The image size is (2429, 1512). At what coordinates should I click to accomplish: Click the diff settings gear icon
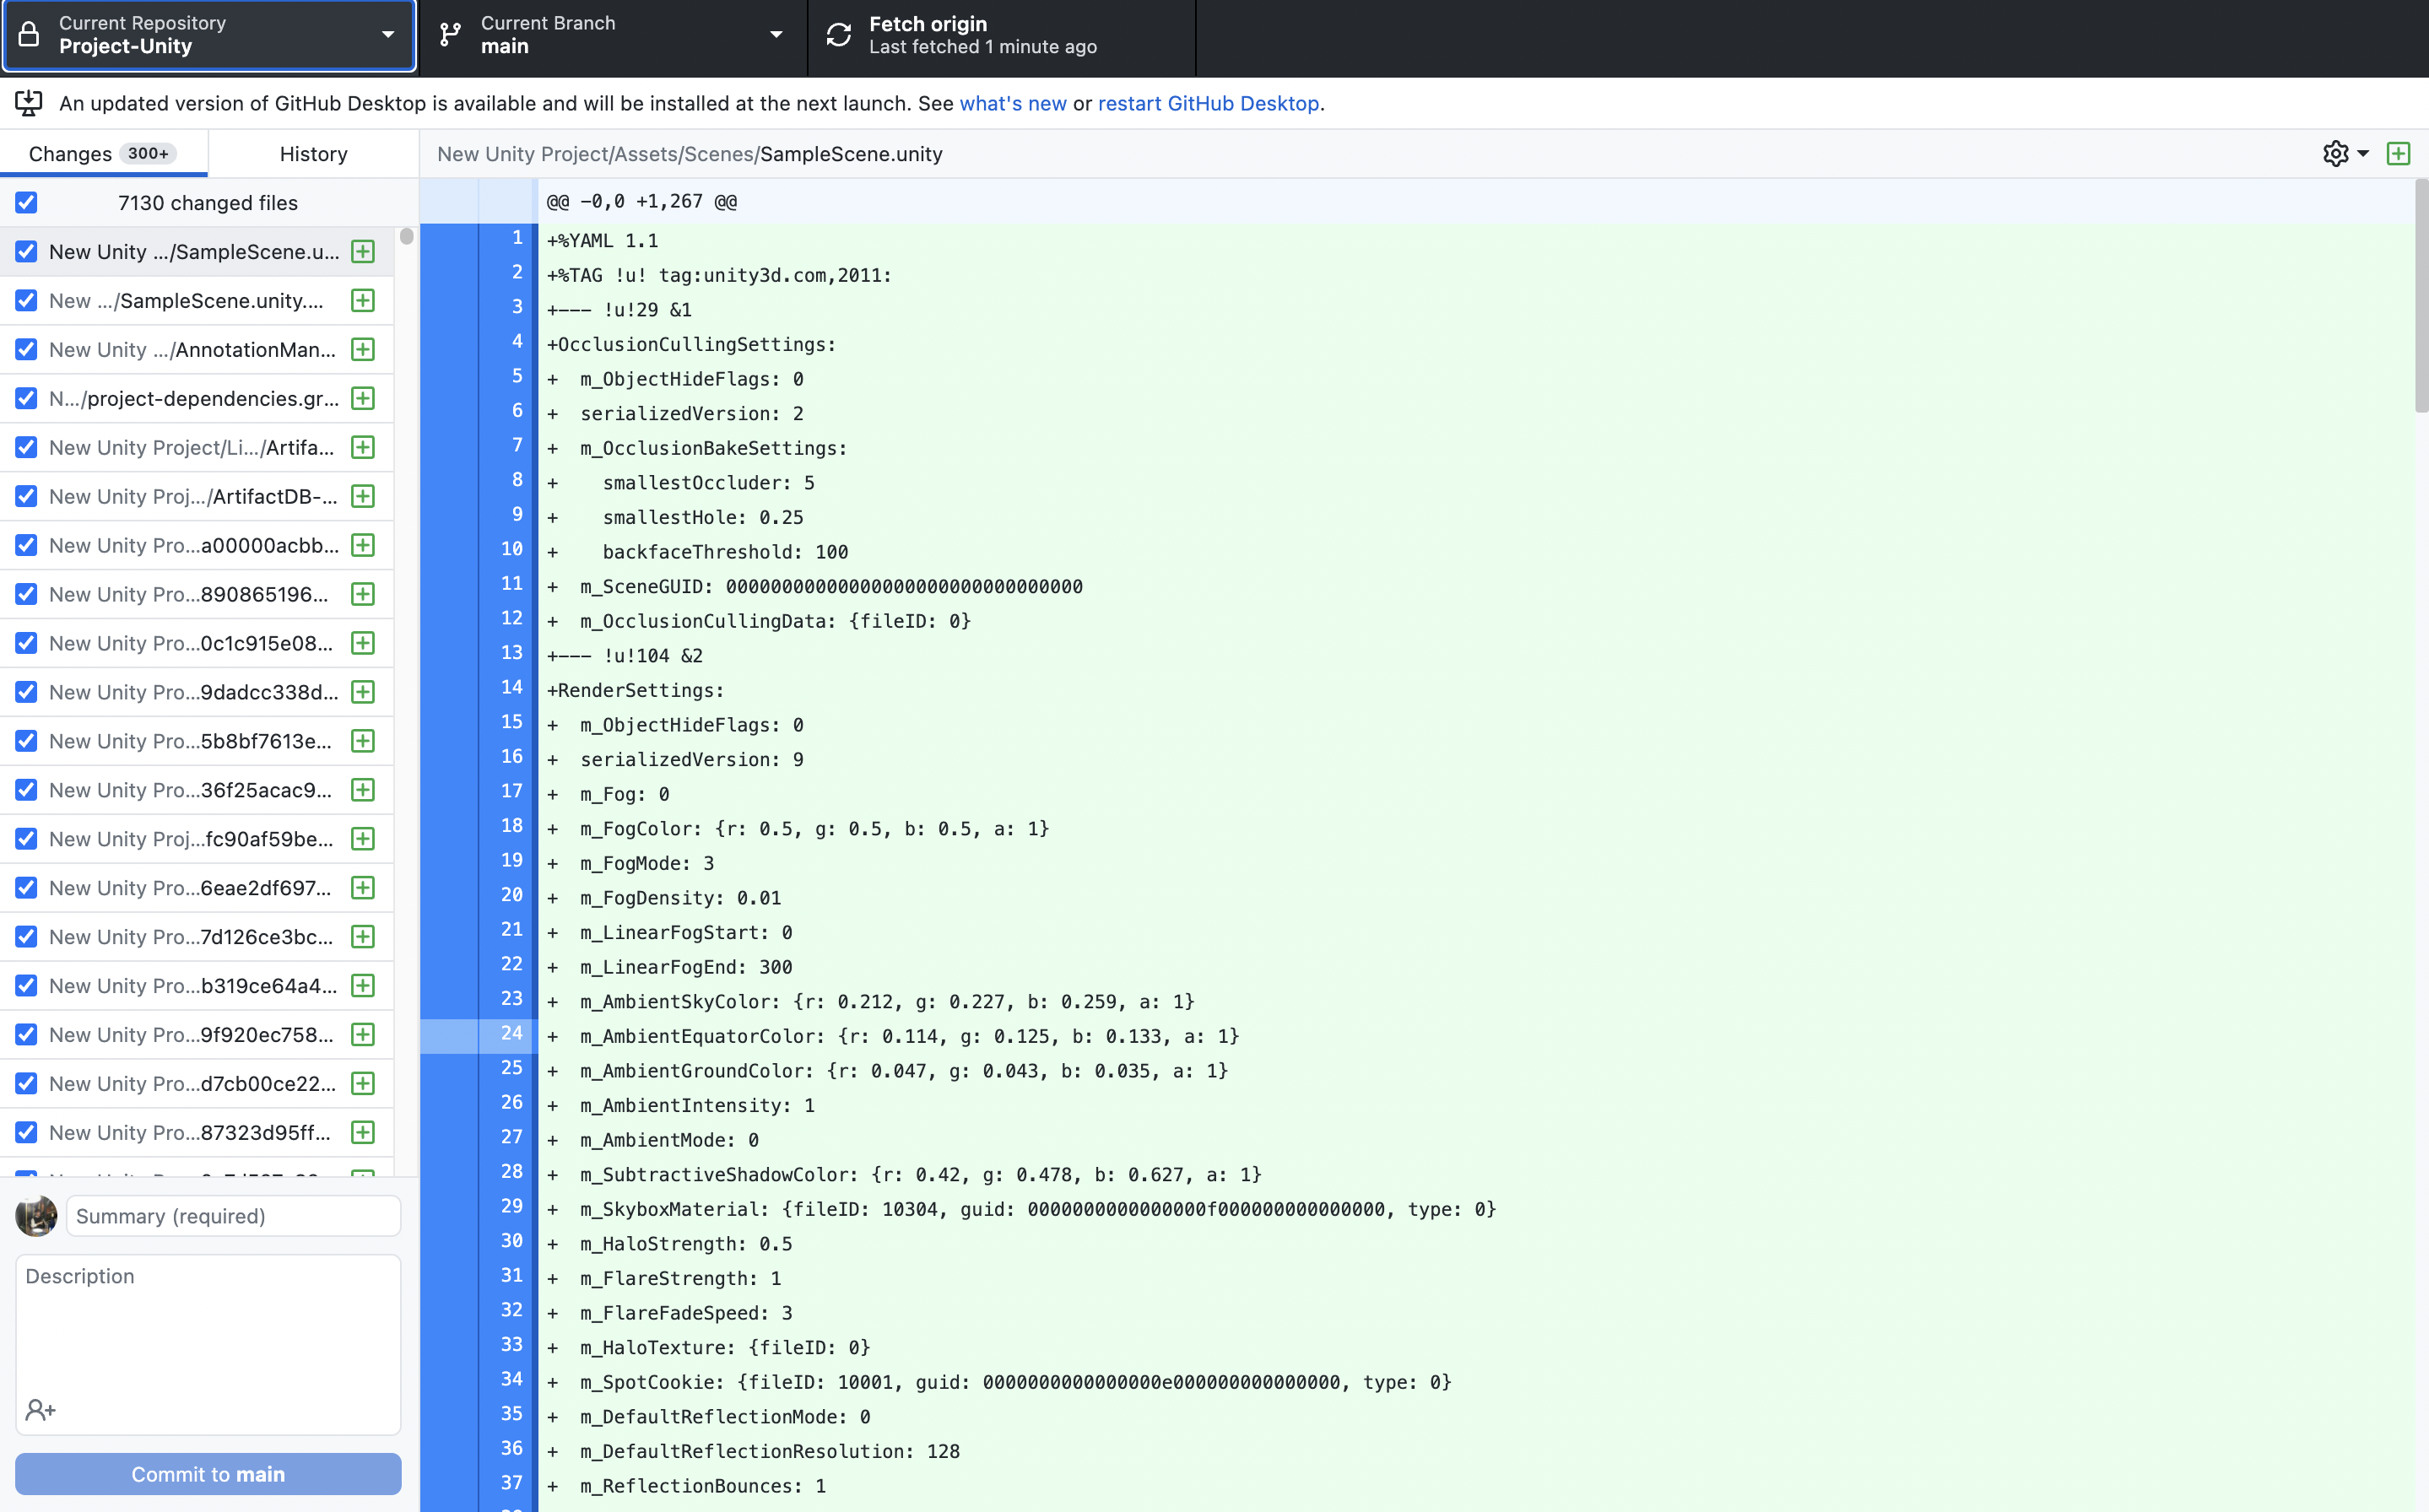click(2335, 154)
